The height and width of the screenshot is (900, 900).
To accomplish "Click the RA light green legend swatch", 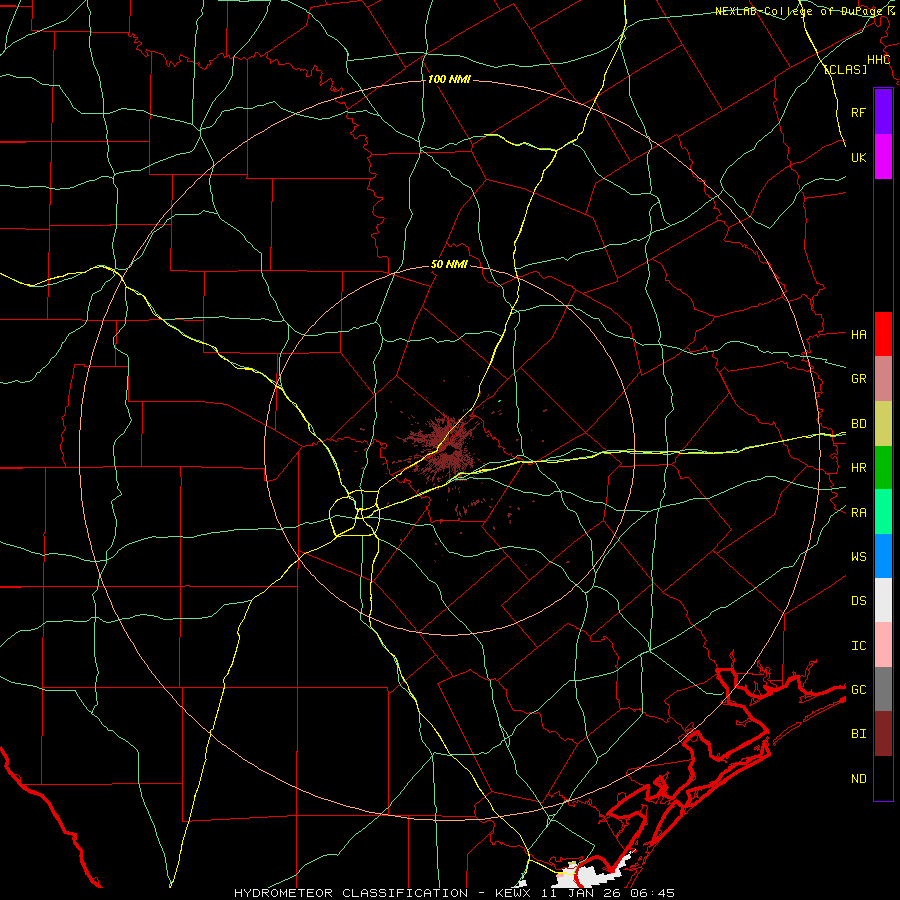I will [x=883, y=512].
